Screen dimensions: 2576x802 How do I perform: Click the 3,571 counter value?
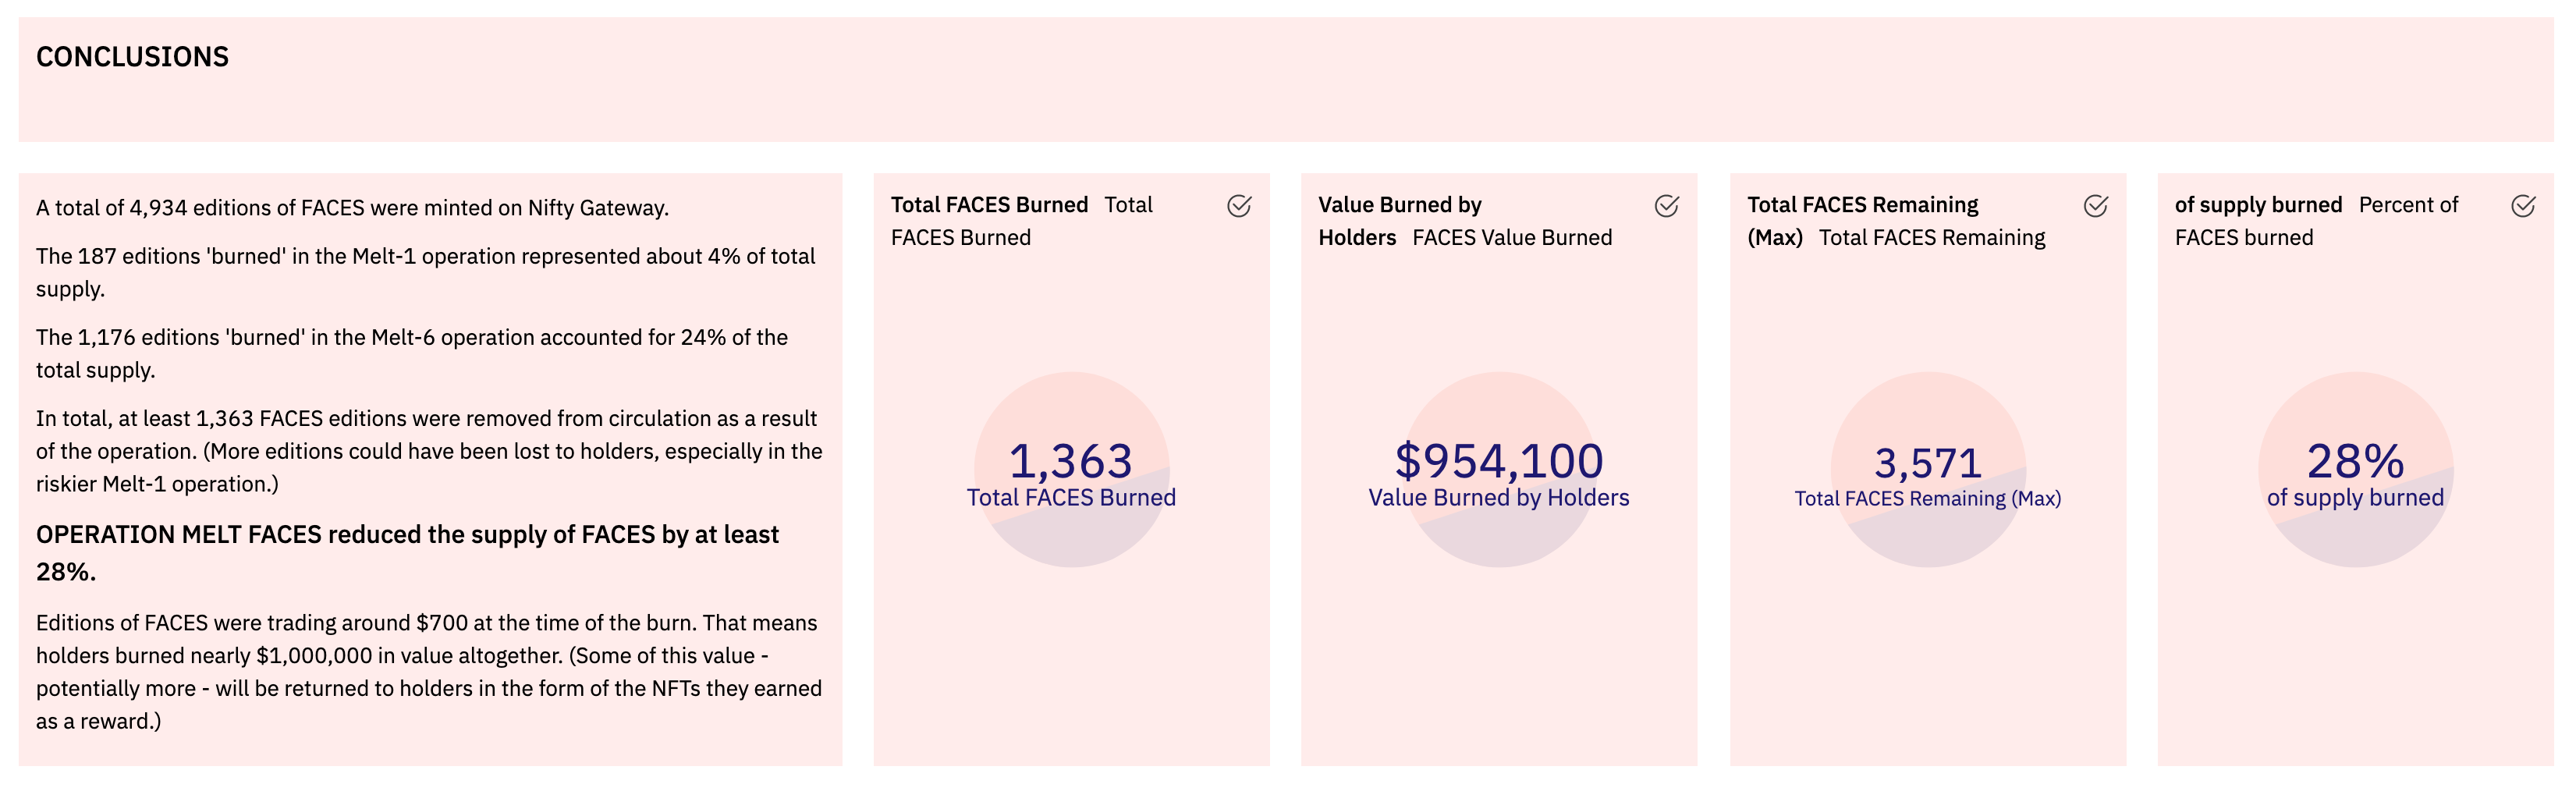point(1927,463)
